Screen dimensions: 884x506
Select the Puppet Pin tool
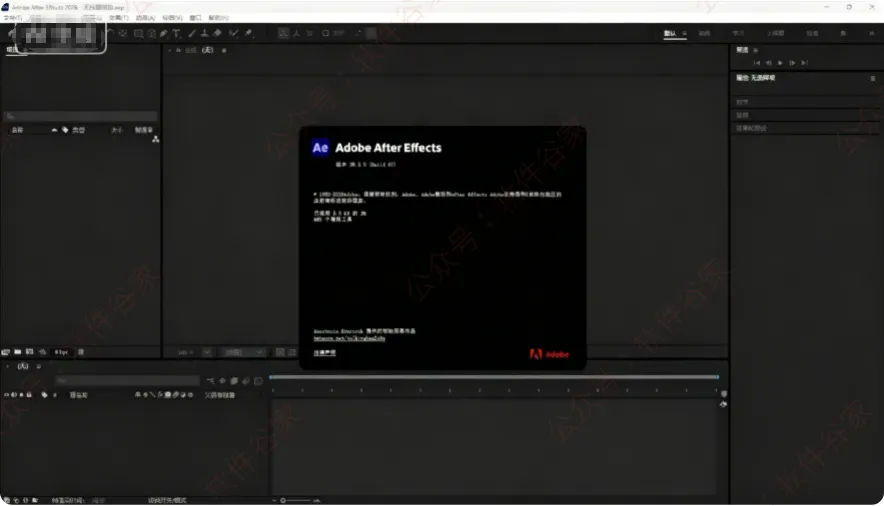[x=249, y=33]
